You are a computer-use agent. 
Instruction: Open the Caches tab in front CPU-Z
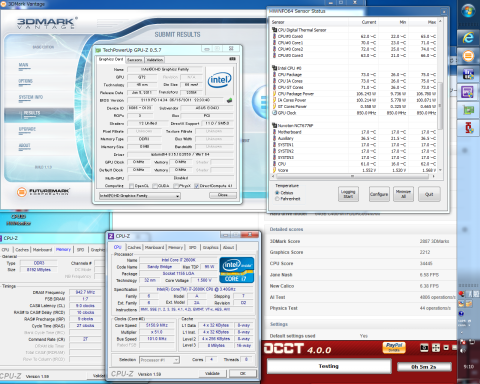(x=134, y=248)
